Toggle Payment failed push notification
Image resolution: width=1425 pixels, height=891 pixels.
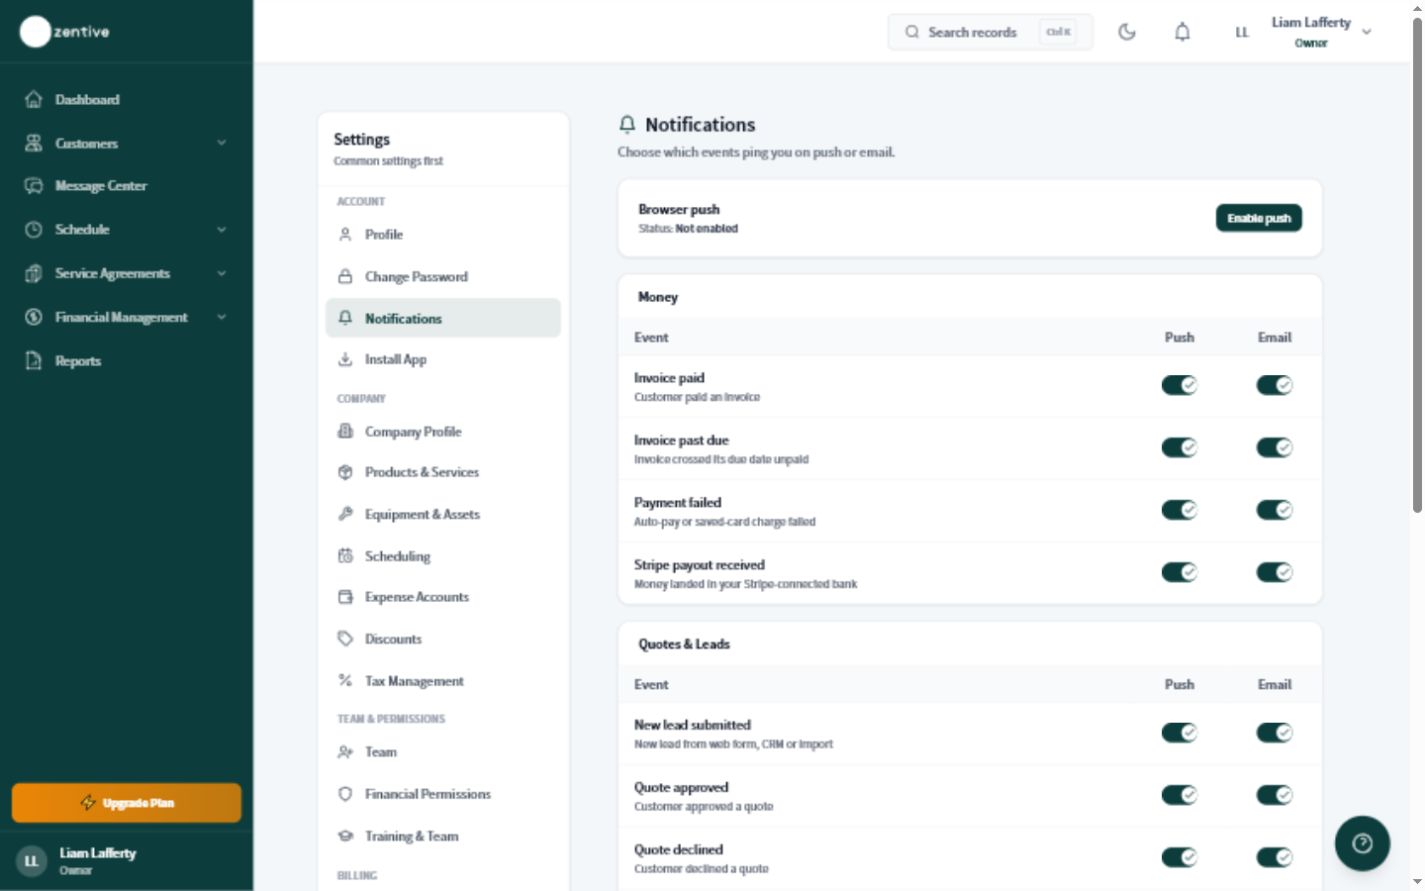1179,510
